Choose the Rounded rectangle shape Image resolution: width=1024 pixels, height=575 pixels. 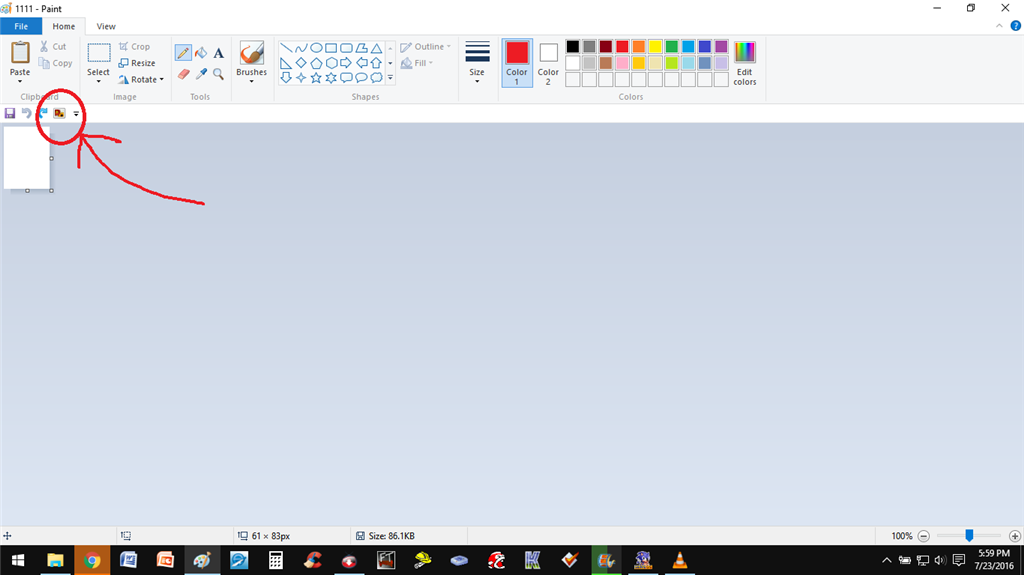click(x=346, y=48)
